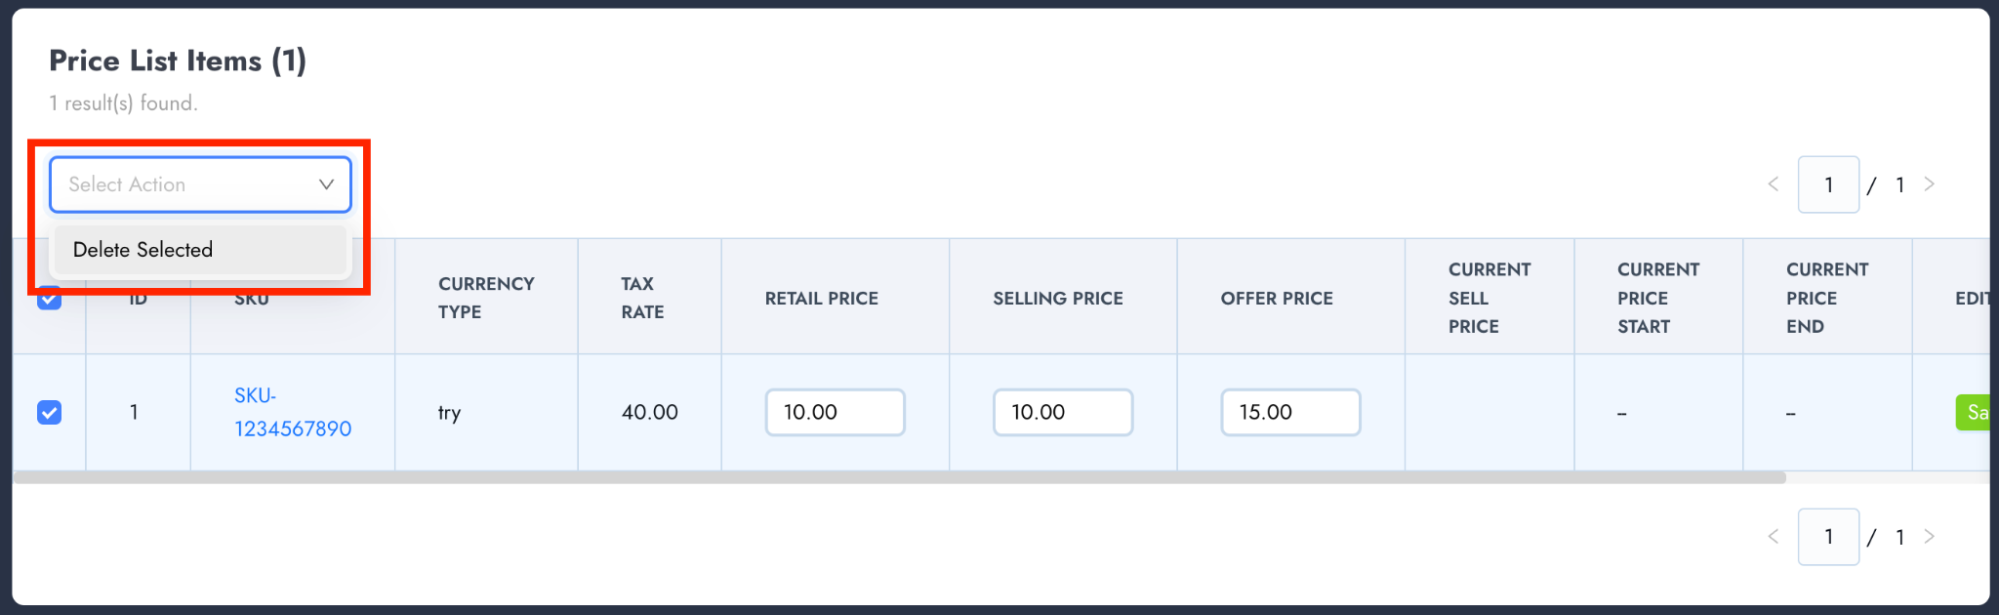Go to previous page in bottom pagination
This screenshot has width=1999, height=615.
pyautogui.click(x=1773, y=537)
